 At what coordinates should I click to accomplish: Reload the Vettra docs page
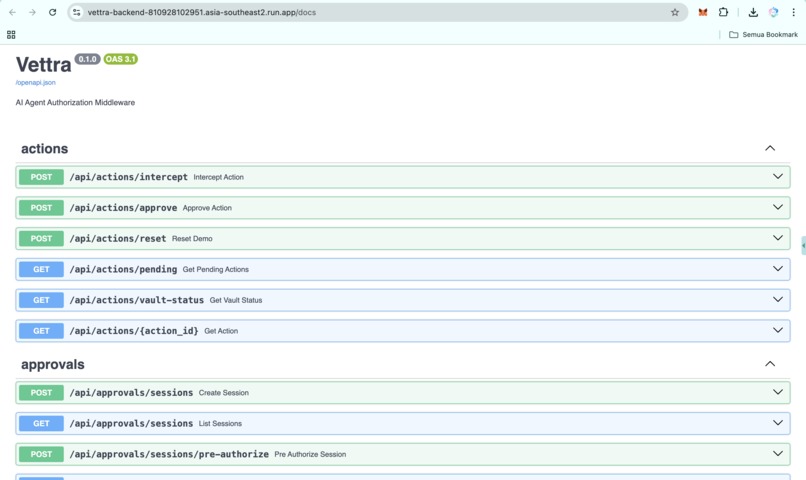[x=52, y=12]
